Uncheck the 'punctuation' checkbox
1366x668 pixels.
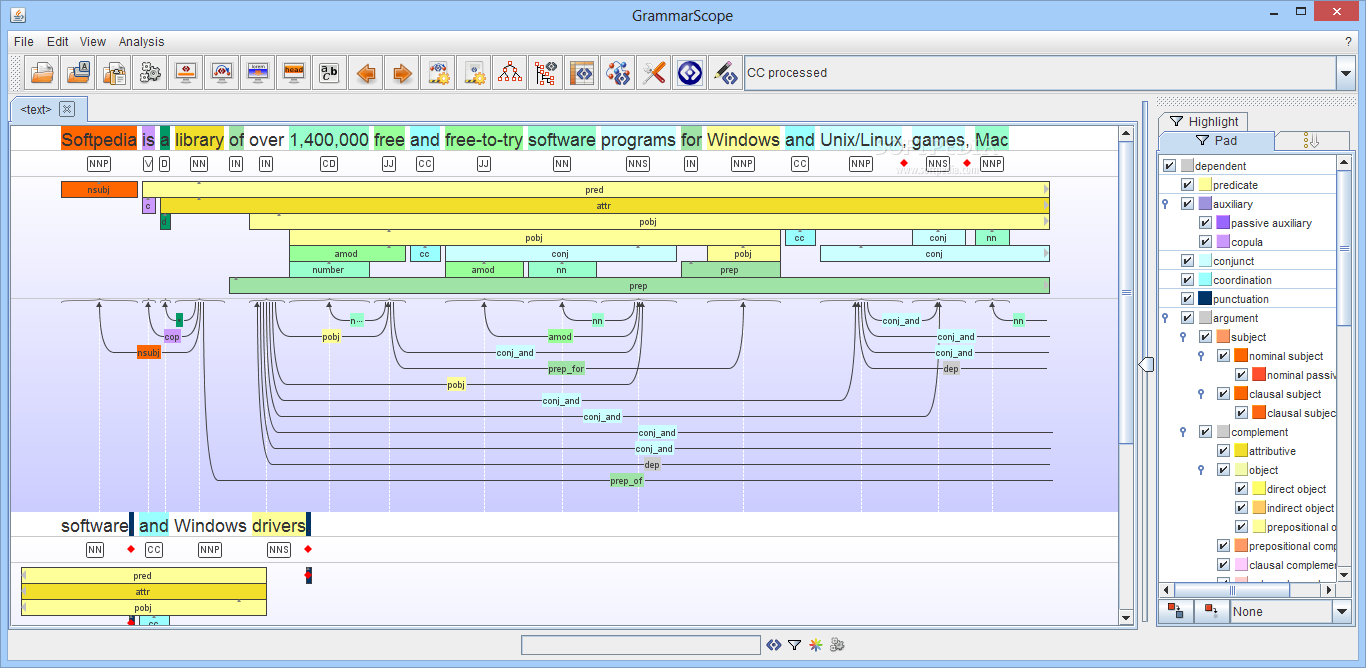(1187, 299)
